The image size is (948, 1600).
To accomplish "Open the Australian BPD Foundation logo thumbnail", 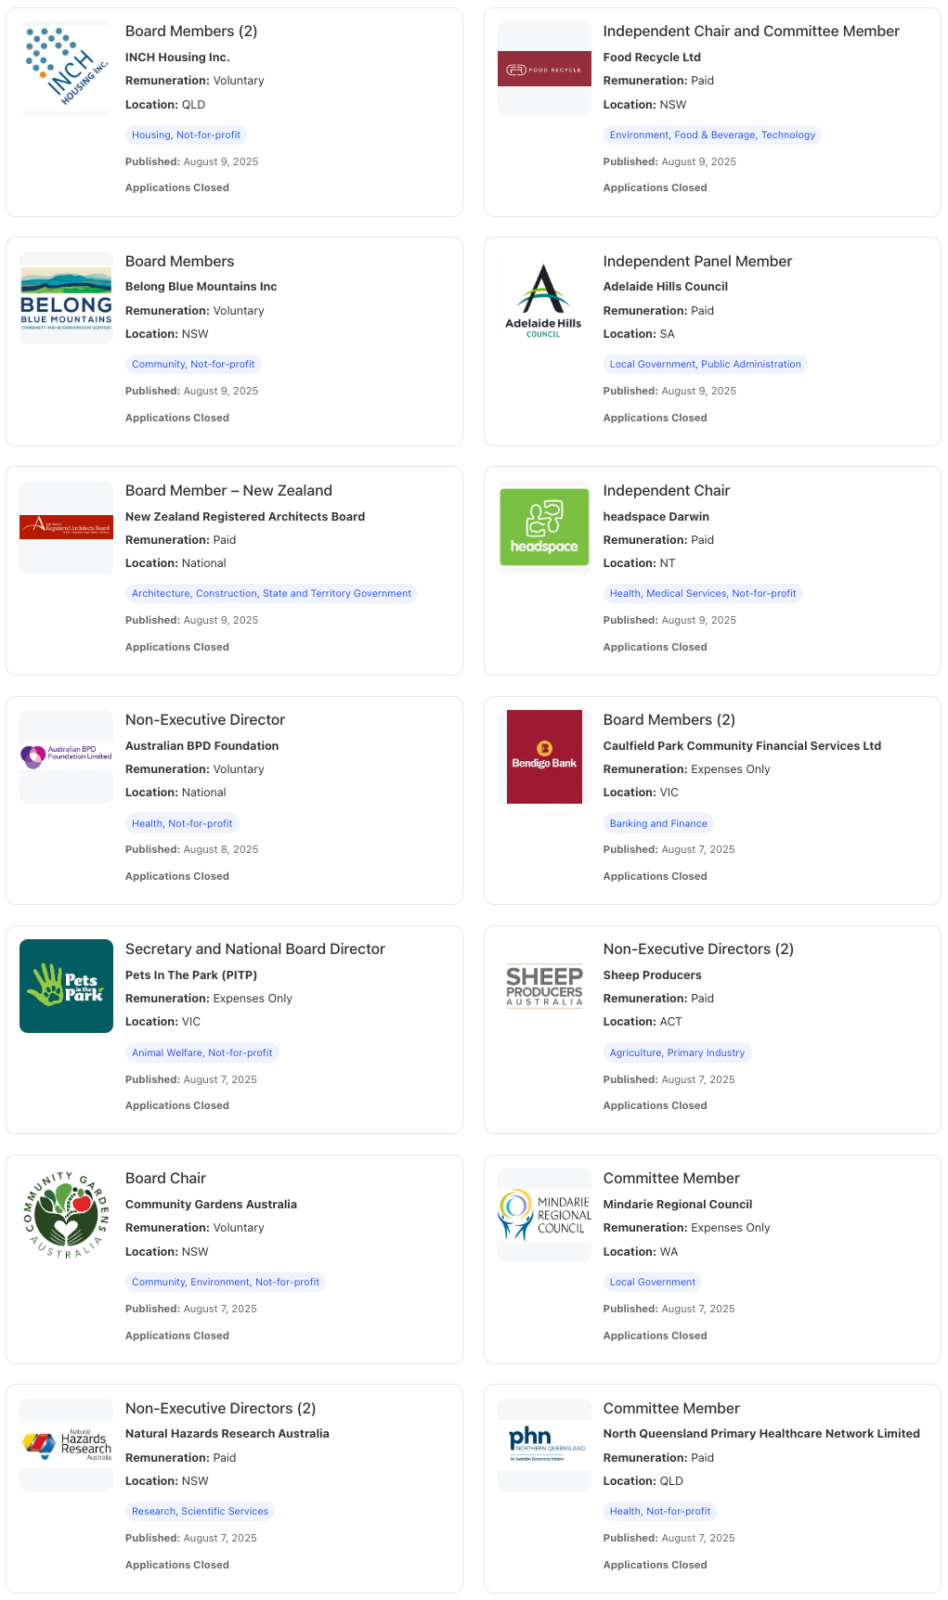I will (x=66, y=756).
